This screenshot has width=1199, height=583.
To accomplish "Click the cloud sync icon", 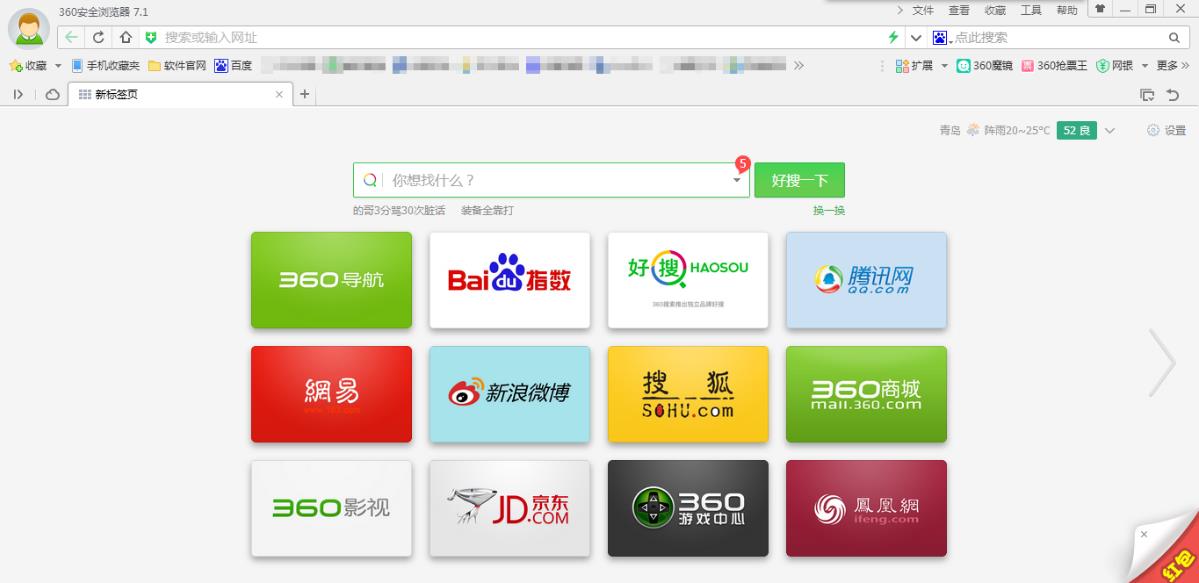I will click(x=53, y=94).
